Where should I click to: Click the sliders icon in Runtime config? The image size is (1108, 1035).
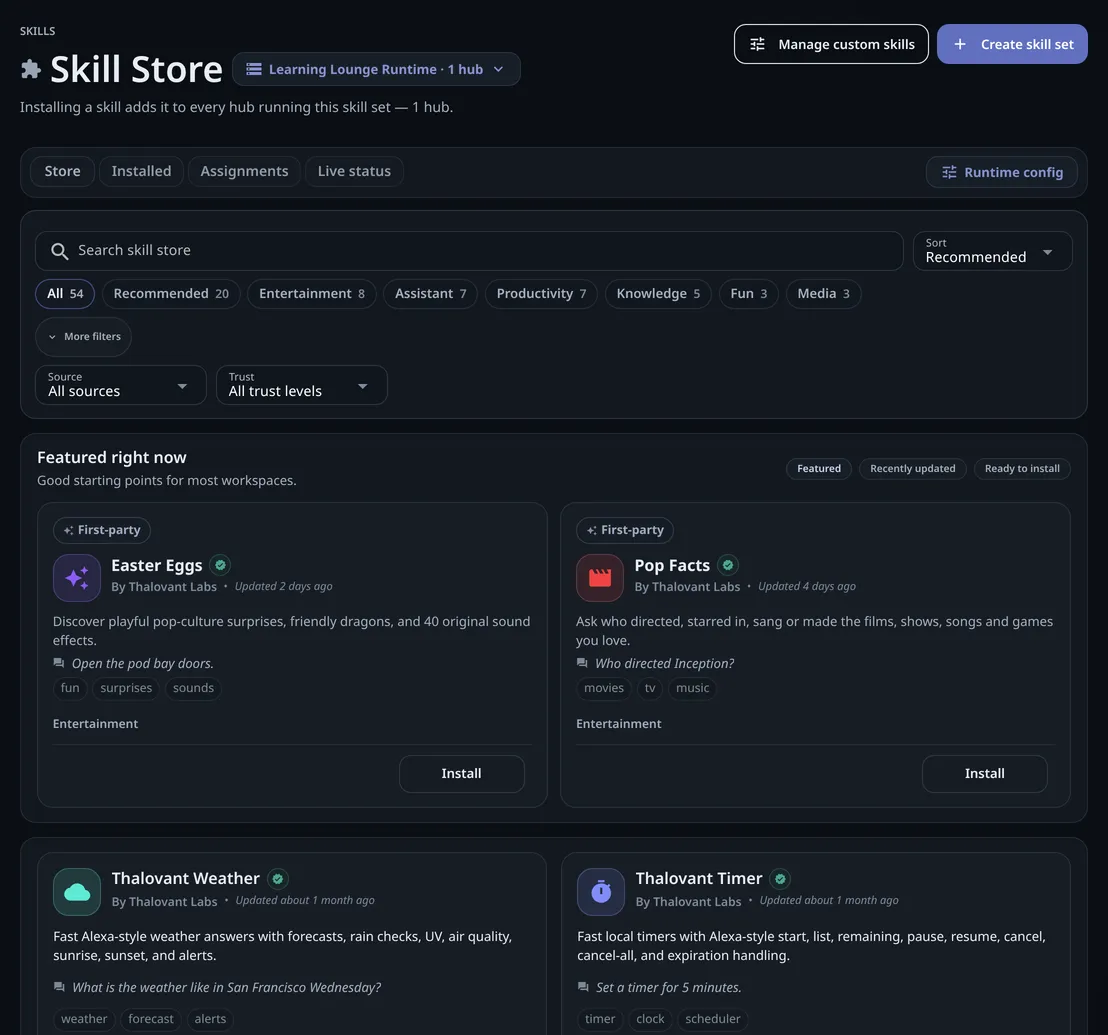[x=949, y=172]
